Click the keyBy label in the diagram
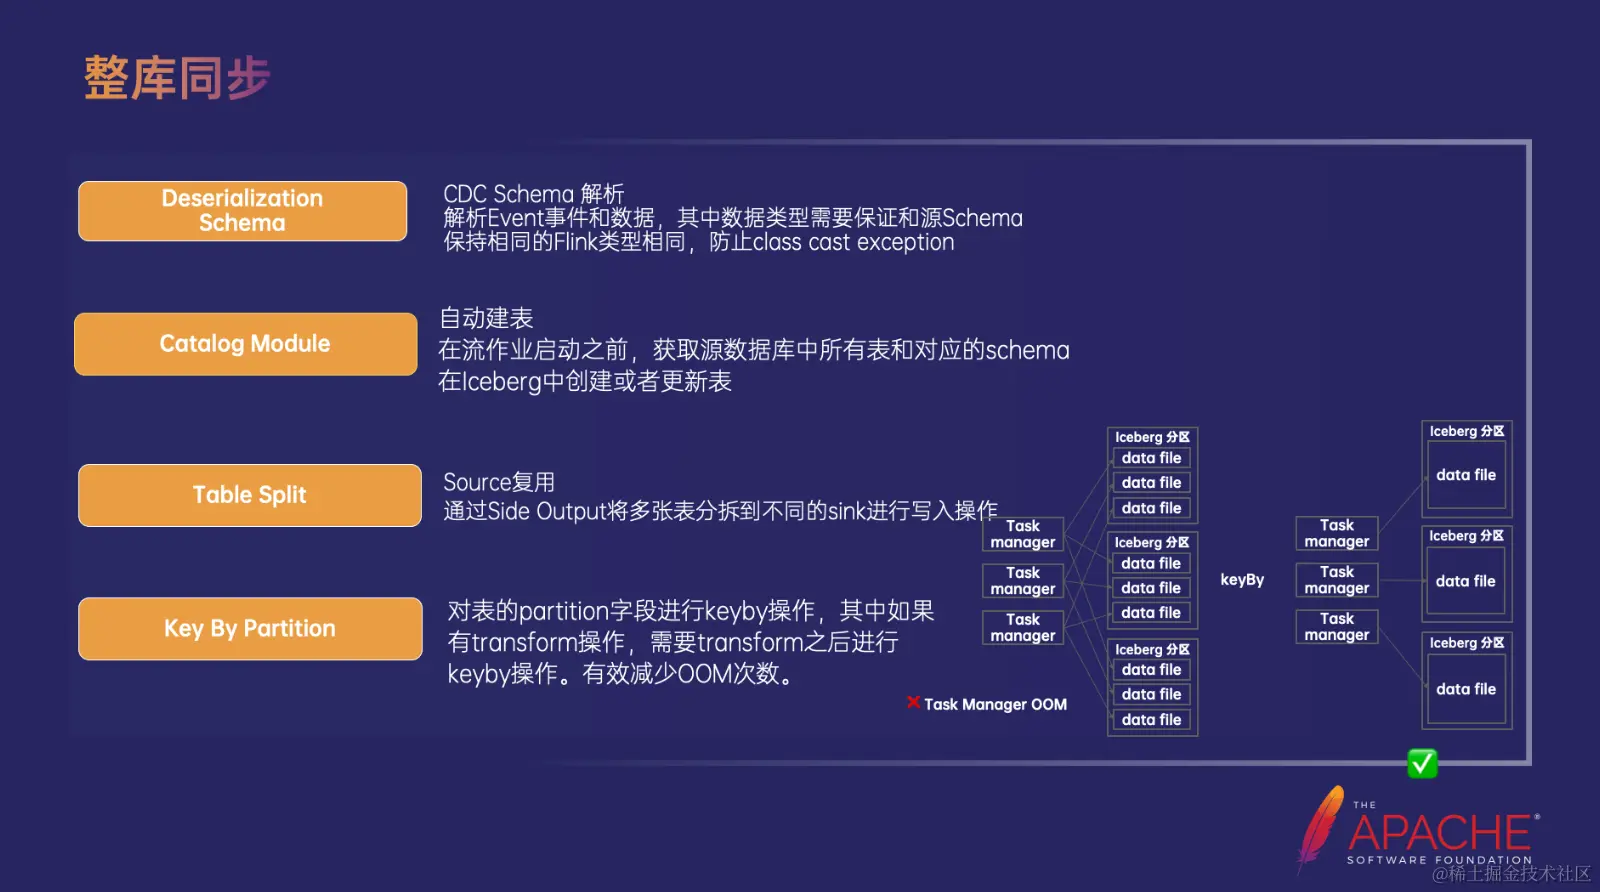Image resolution: width=1600 pixels, height=892 pixels. tap(1242, 580)
